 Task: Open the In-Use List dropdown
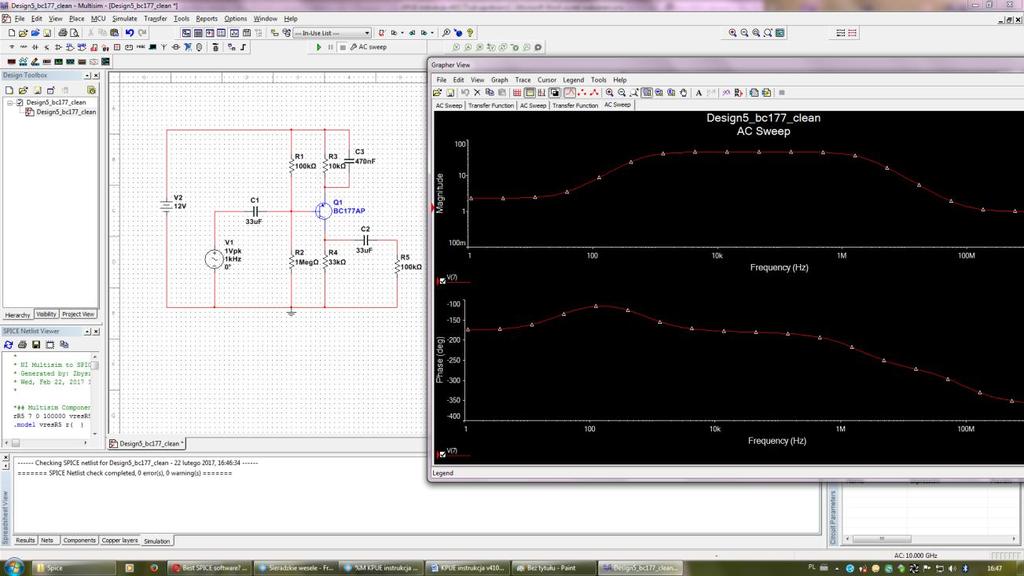point(332,33)
